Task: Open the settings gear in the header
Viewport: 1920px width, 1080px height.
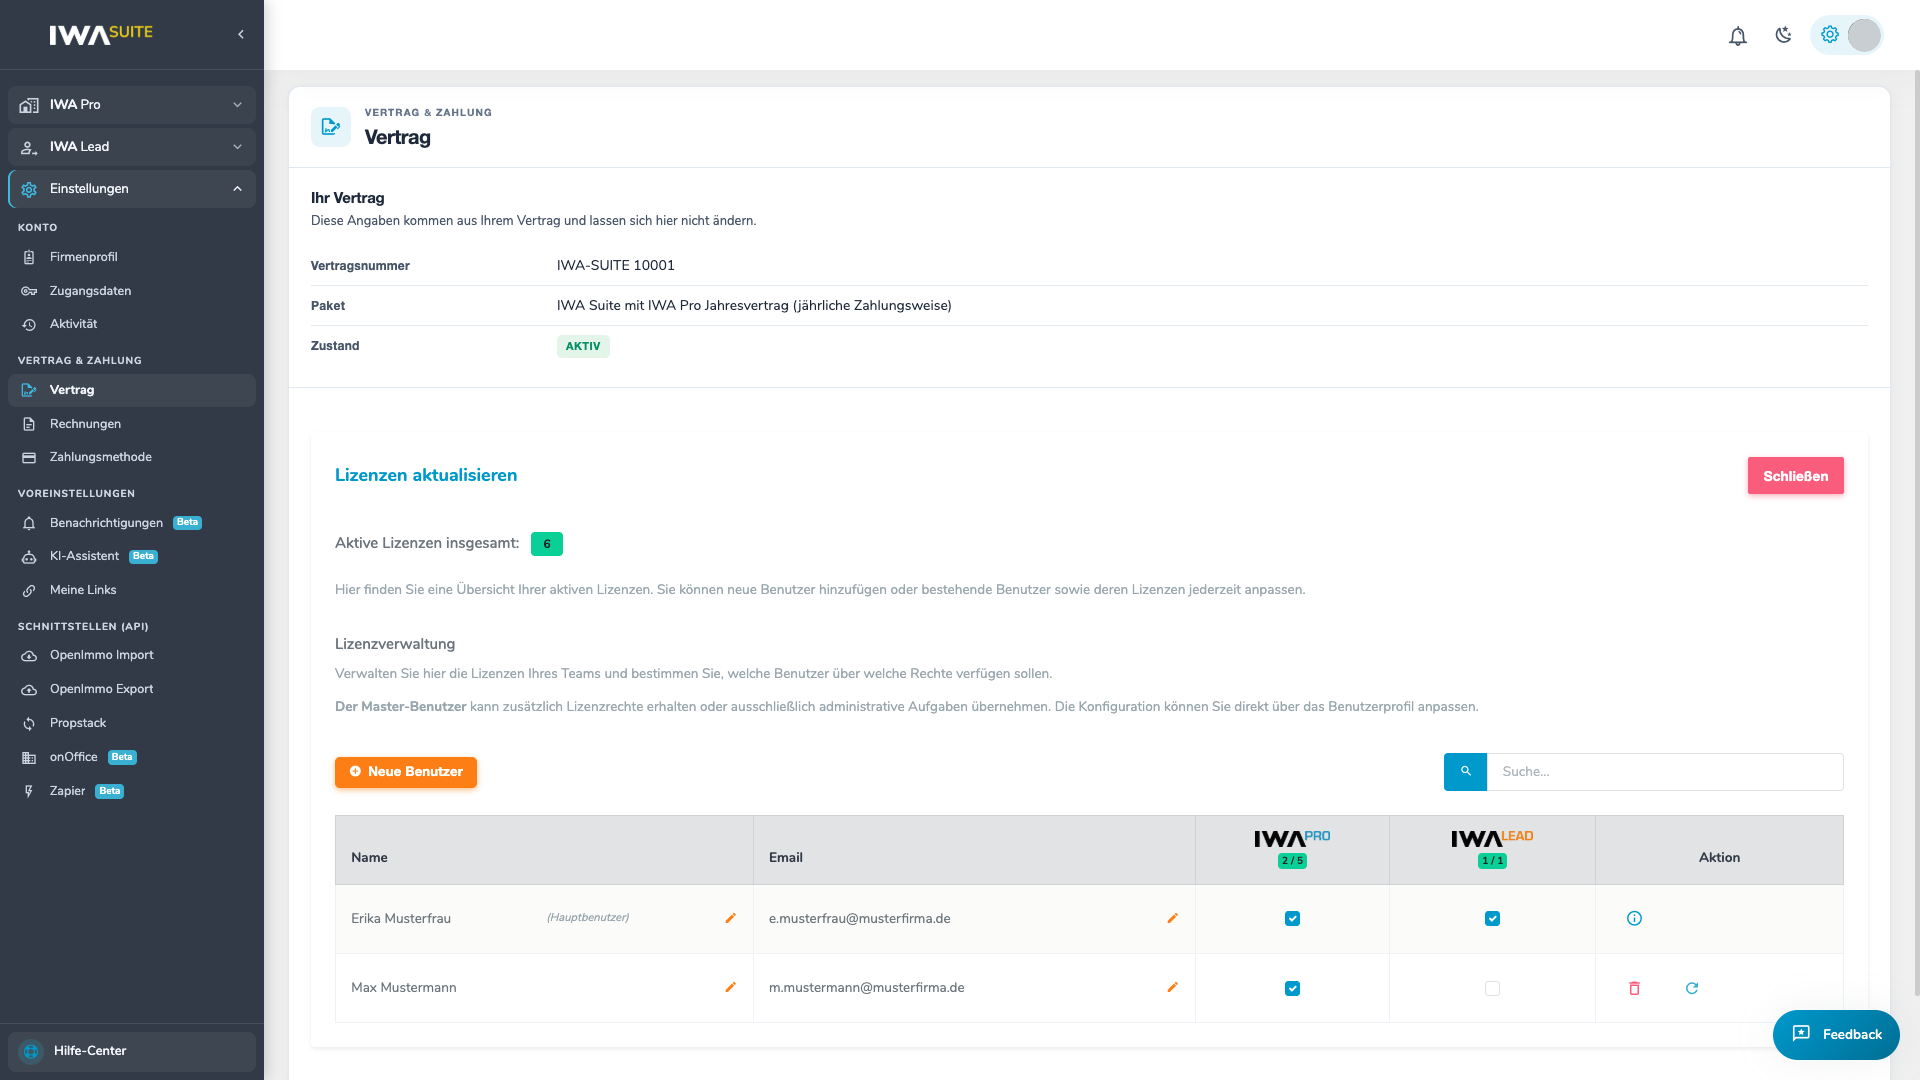Action: coord(1830,34)
